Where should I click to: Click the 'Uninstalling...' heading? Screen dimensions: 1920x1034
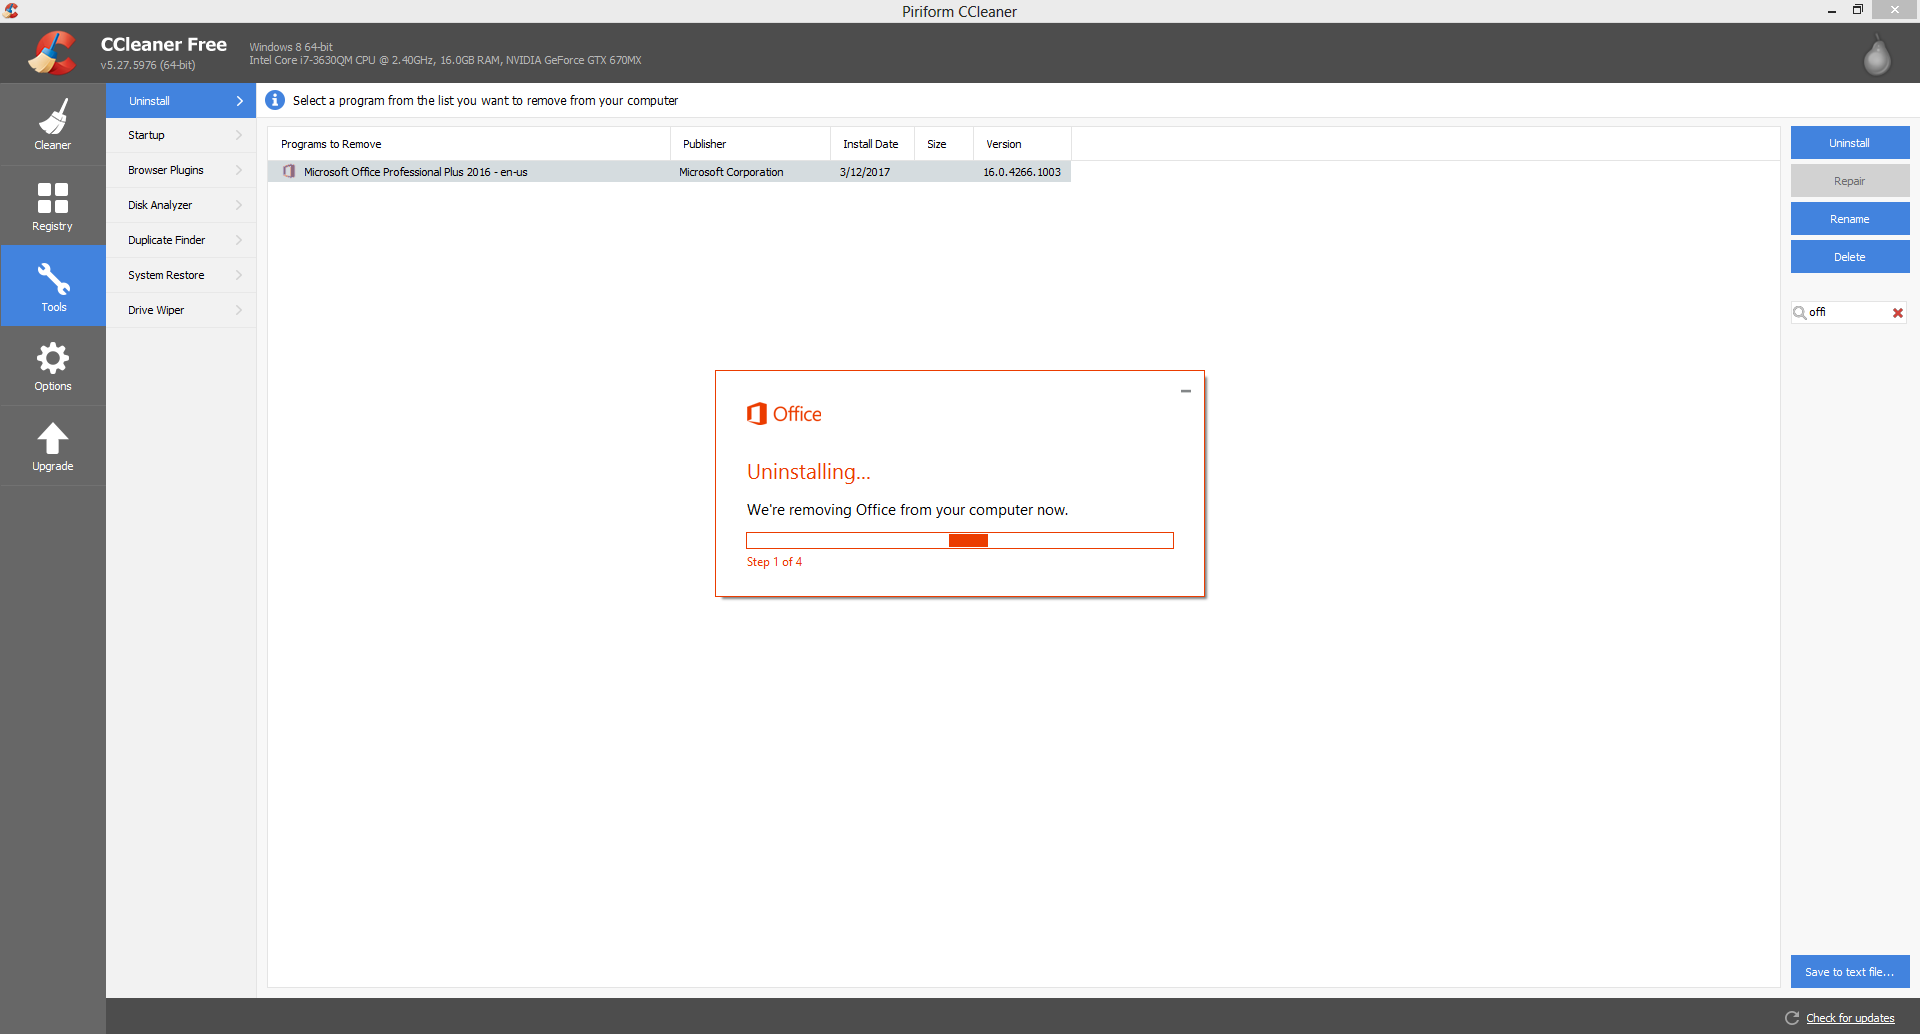(x=808, y=472)
